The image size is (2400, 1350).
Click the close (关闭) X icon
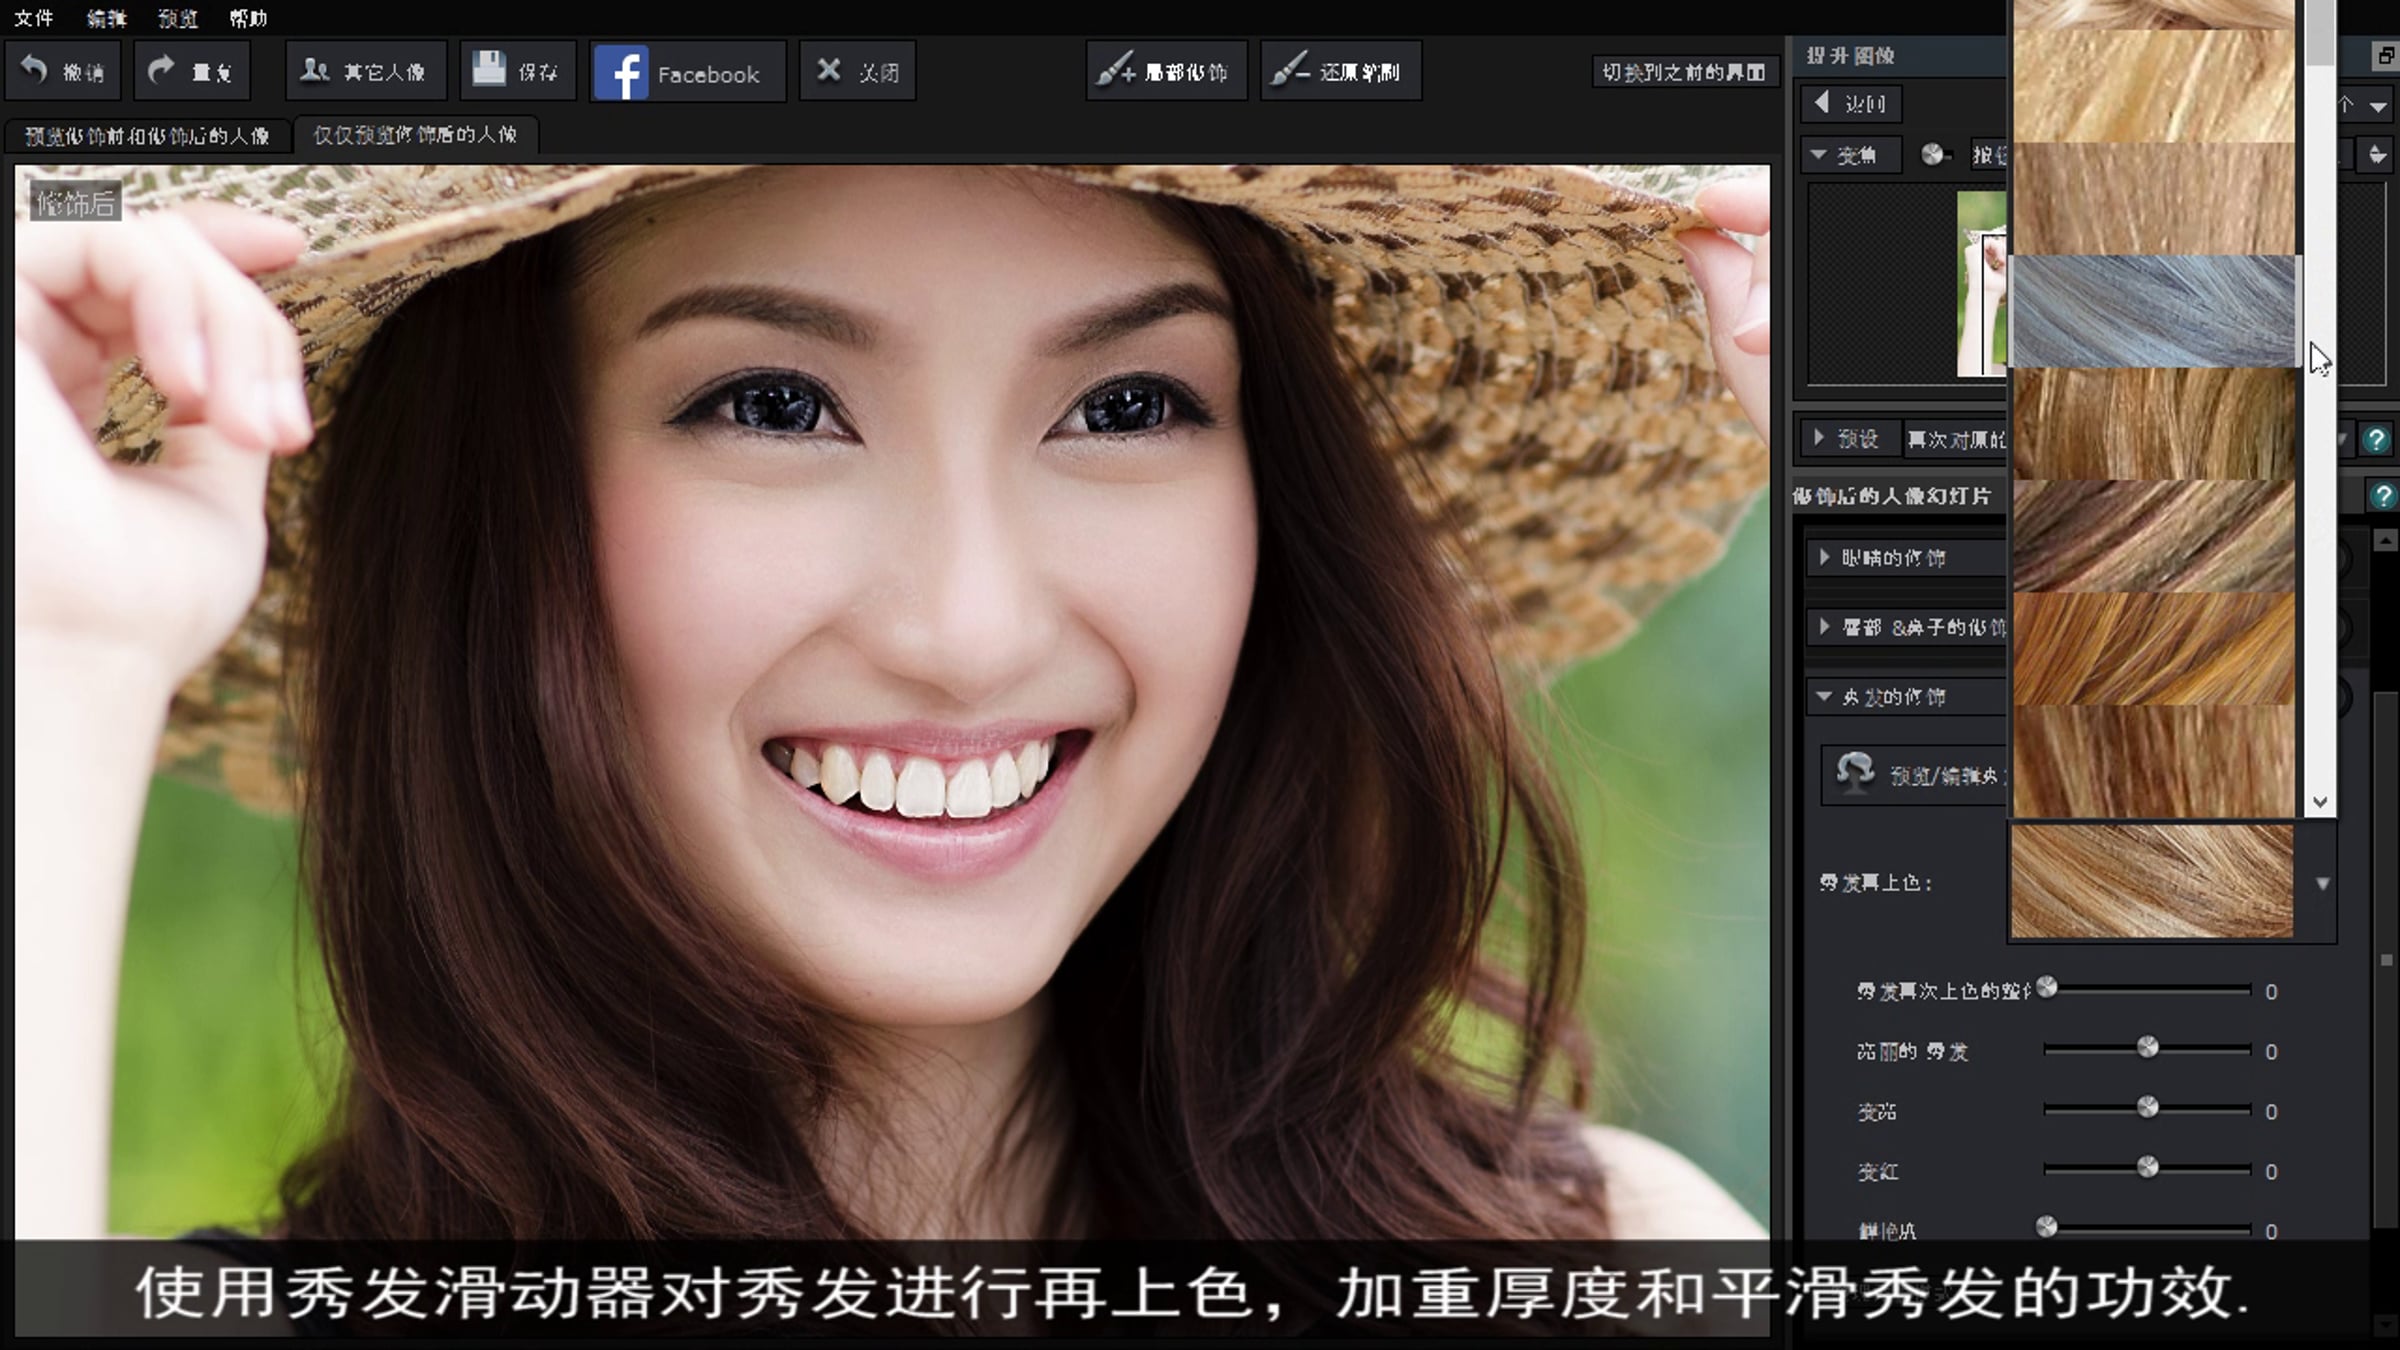tap(828, 70)
